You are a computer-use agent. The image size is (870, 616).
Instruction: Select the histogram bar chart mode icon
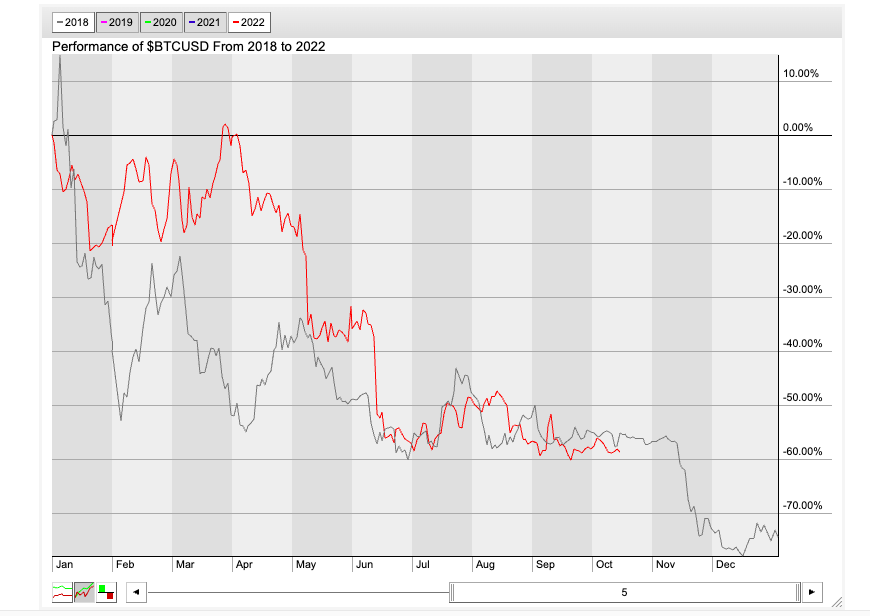click(106, 592)
